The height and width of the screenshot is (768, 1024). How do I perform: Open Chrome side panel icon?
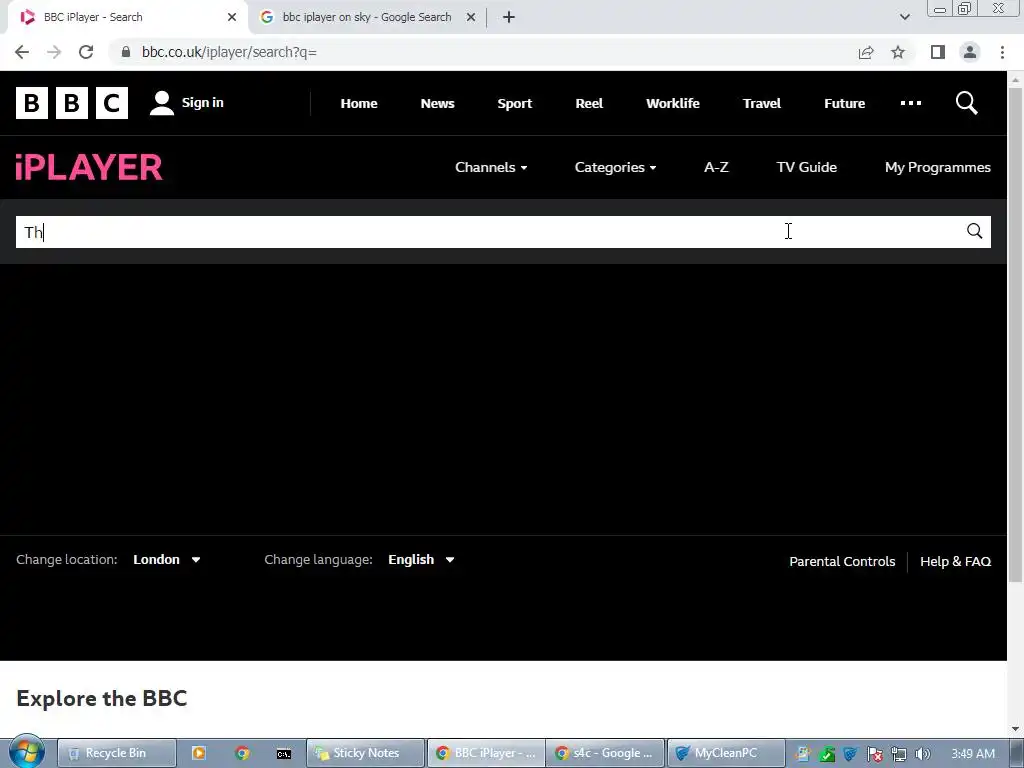938,52
